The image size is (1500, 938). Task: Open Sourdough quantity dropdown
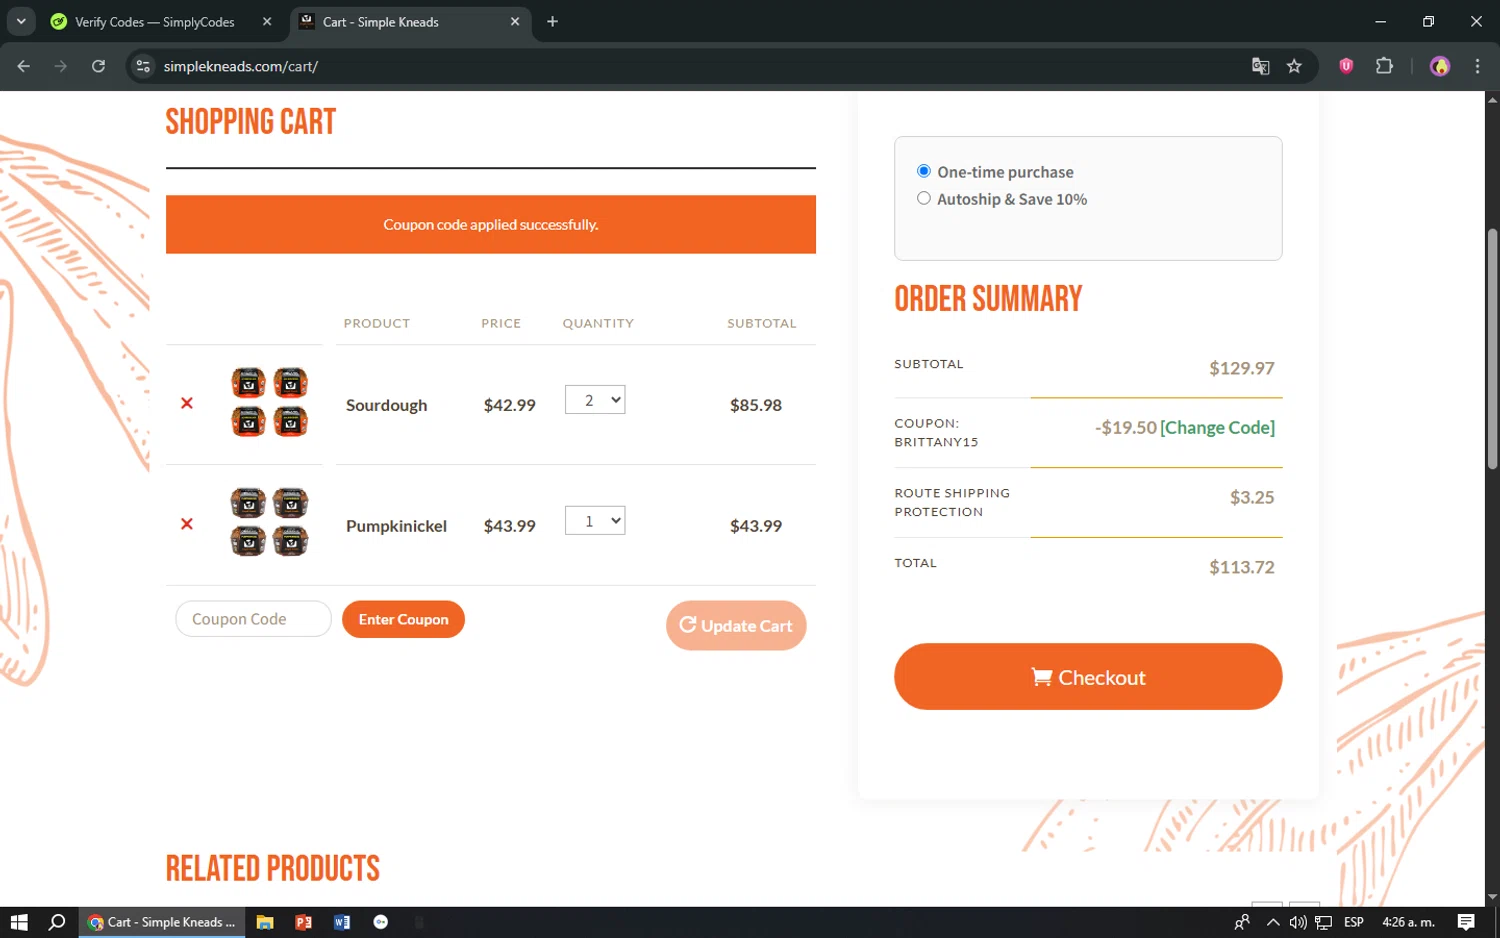[595, 400]
